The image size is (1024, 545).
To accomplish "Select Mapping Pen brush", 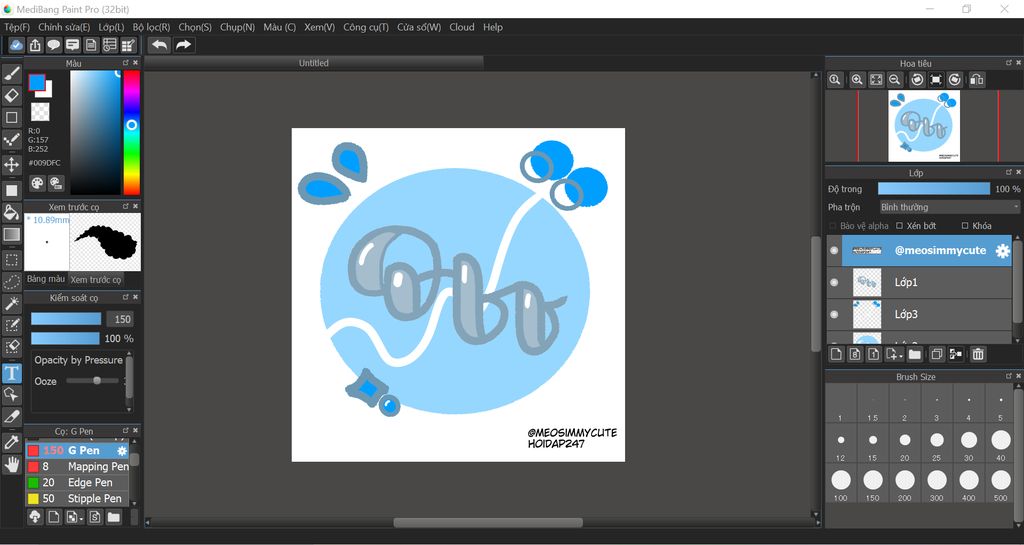I will 78,467.
